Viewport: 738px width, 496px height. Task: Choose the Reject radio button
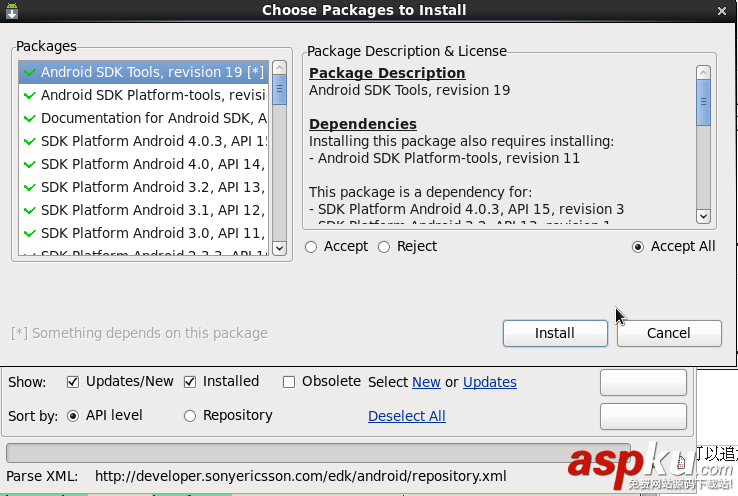pos(384,247)
